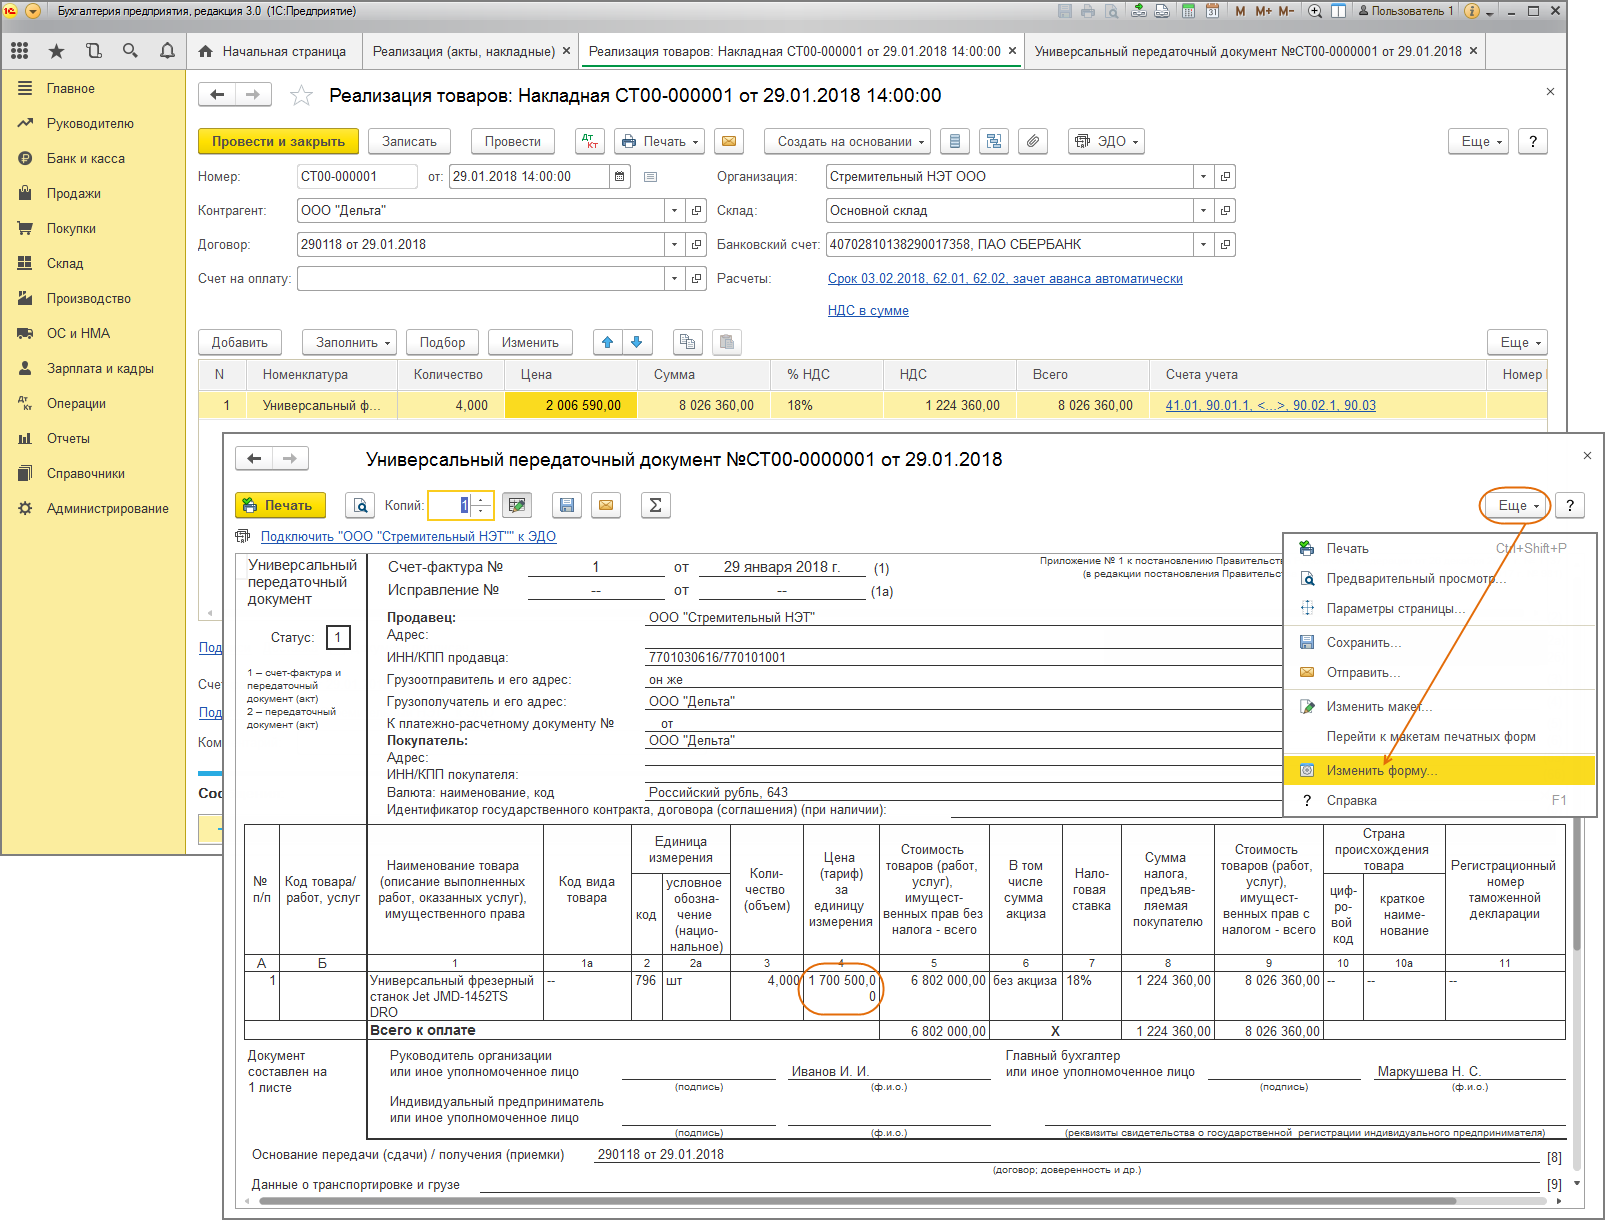Open calculator icon in title bar
This screenshot has height=1221, width=1609.
coord(1188,11)
